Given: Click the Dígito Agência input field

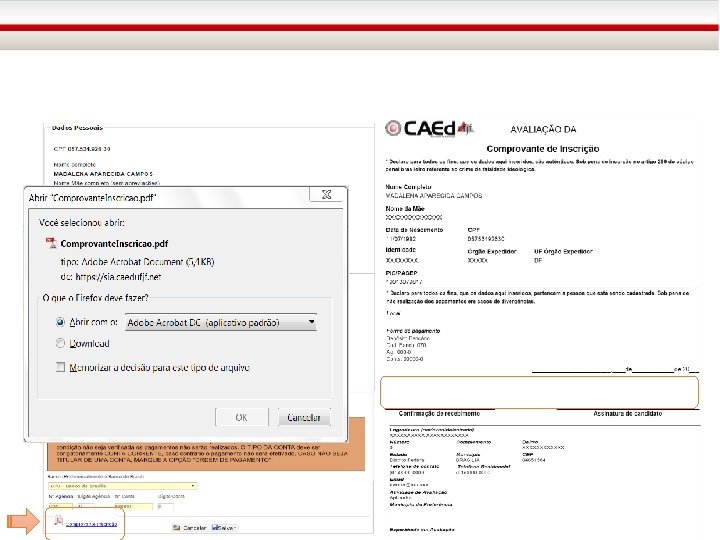Looking at the screenshot, I should click(x=86, y=506).
